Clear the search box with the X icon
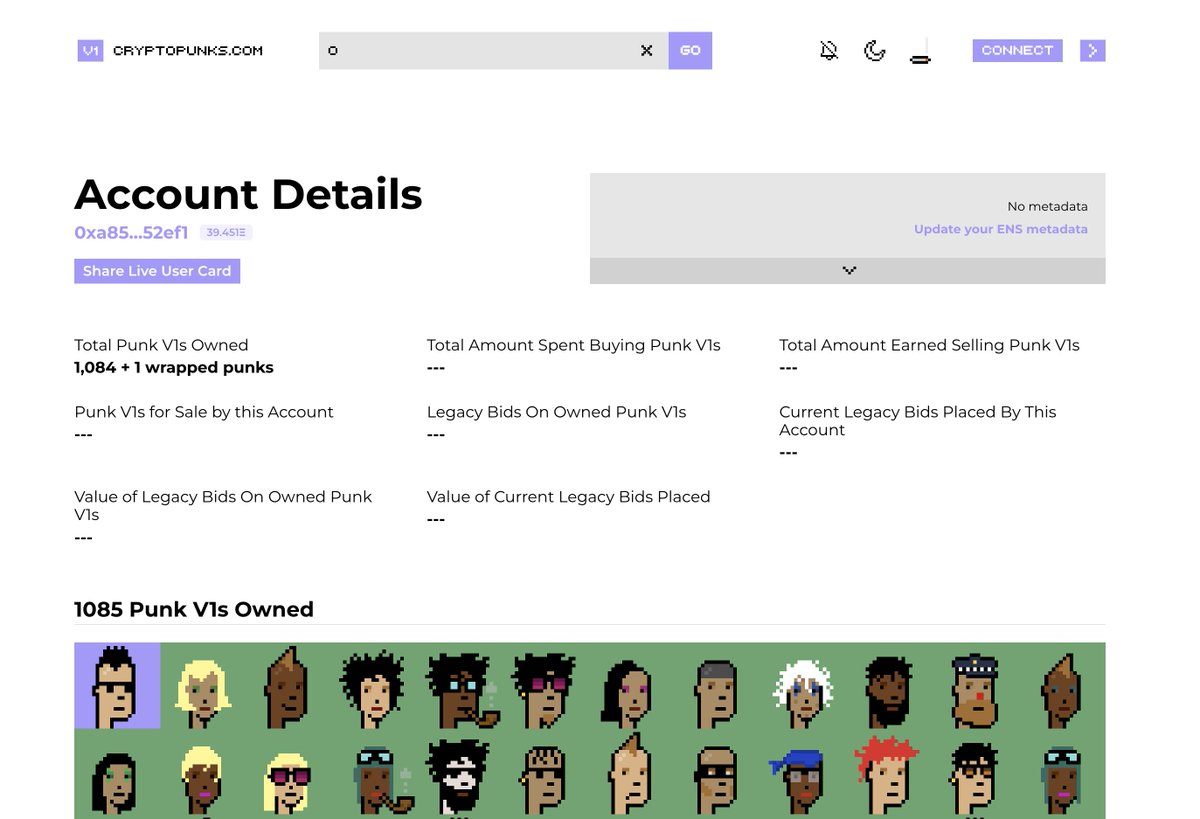1200x819 pixels. (x=647, y=51)
